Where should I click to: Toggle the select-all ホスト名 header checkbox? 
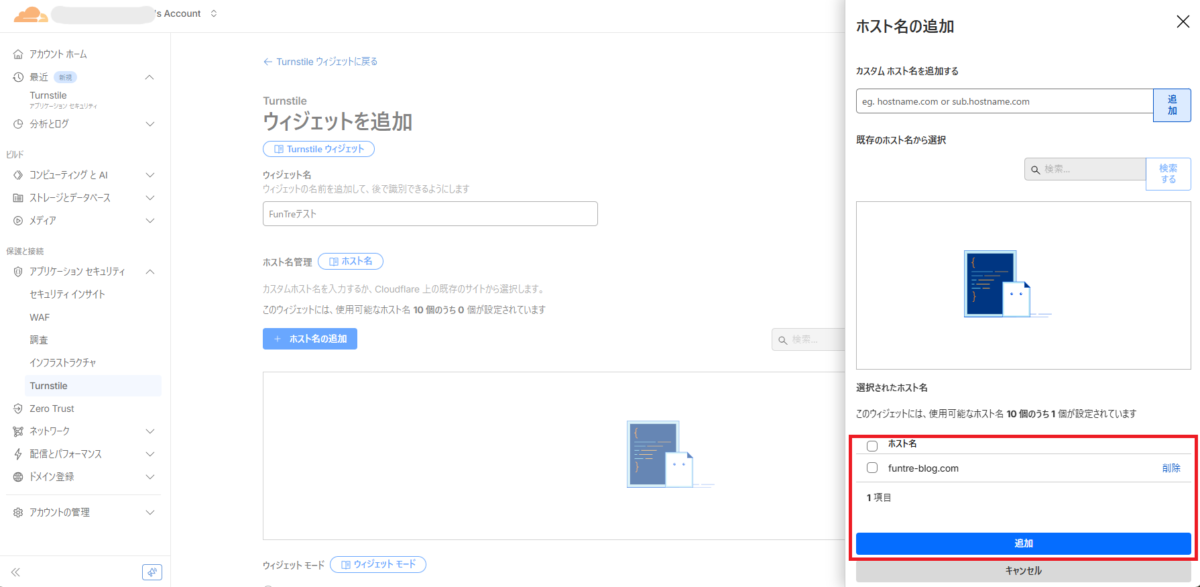tap(872, 446)
